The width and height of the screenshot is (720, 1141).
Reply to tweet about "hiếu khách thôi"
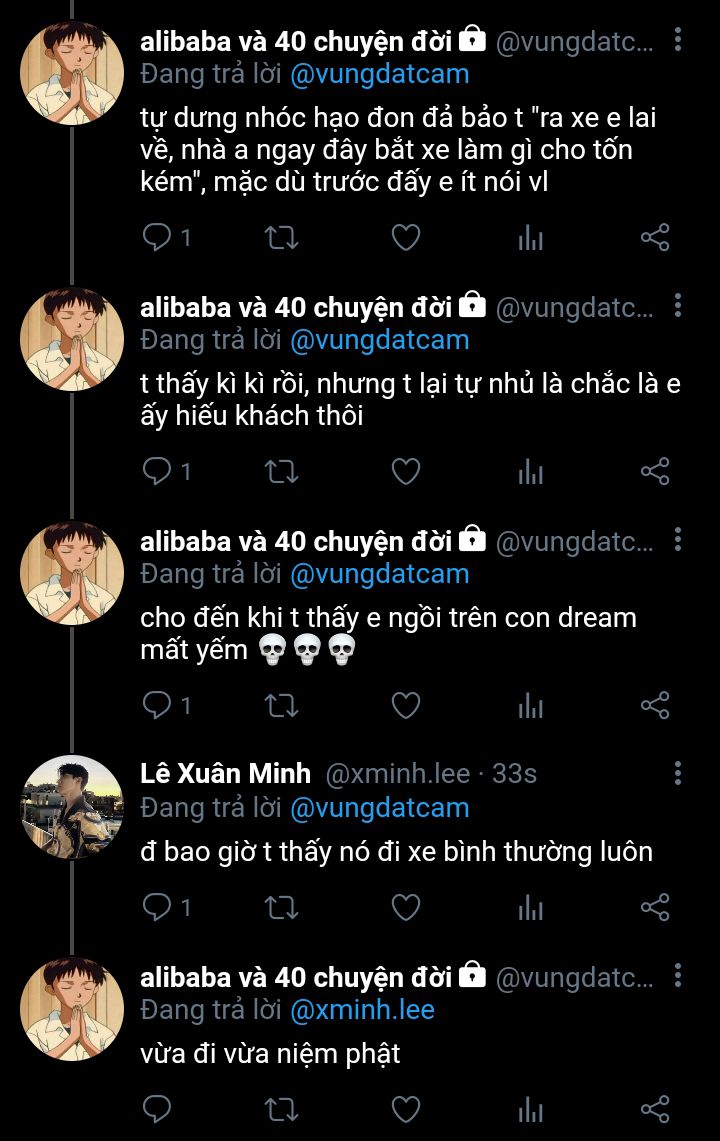(x=157, y=471)
